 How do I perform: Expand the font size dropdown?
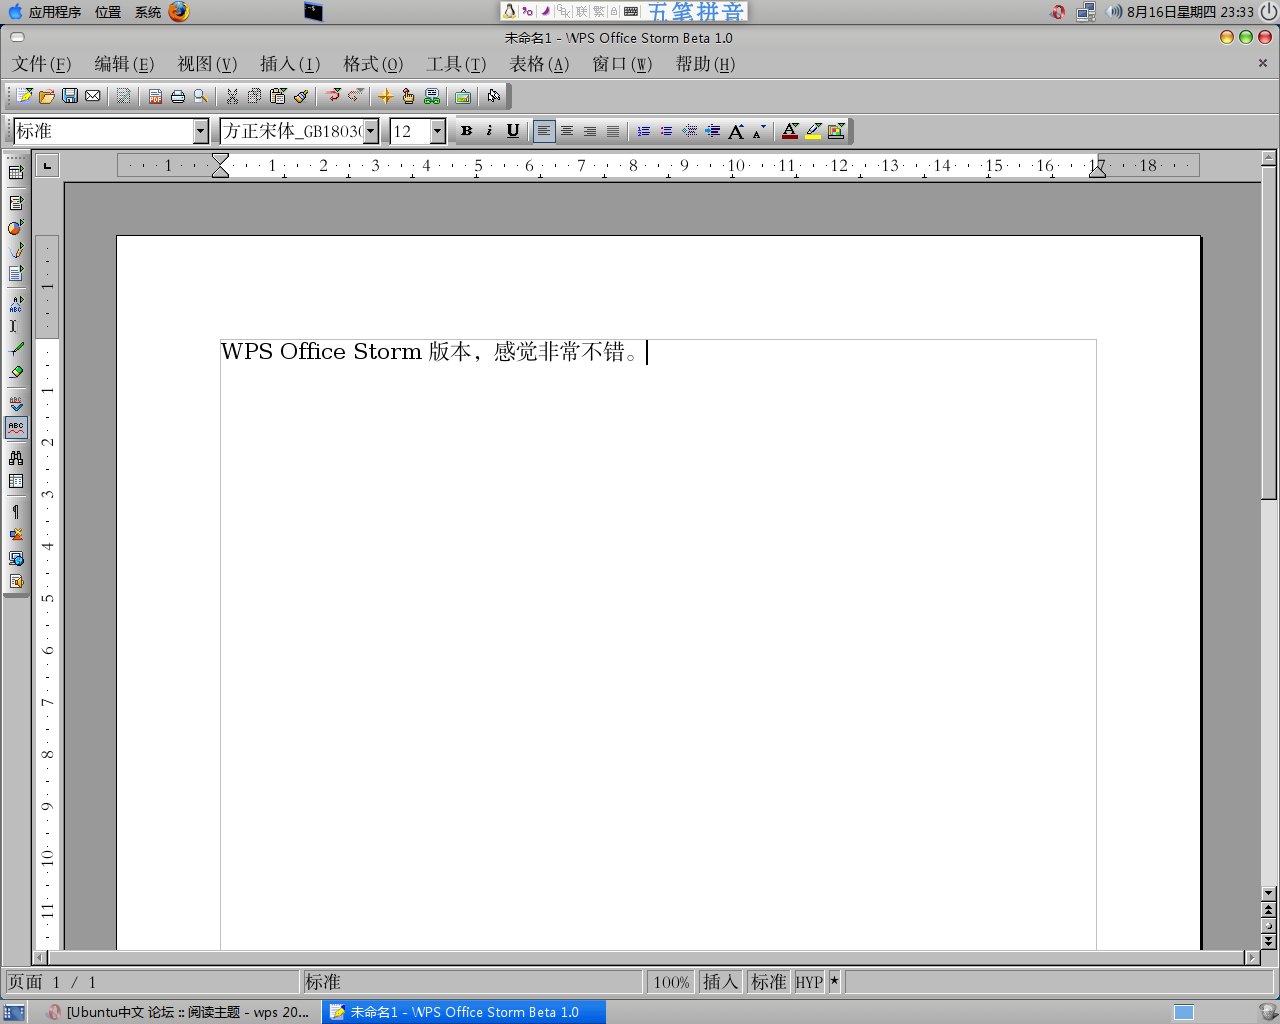(437, 131)
